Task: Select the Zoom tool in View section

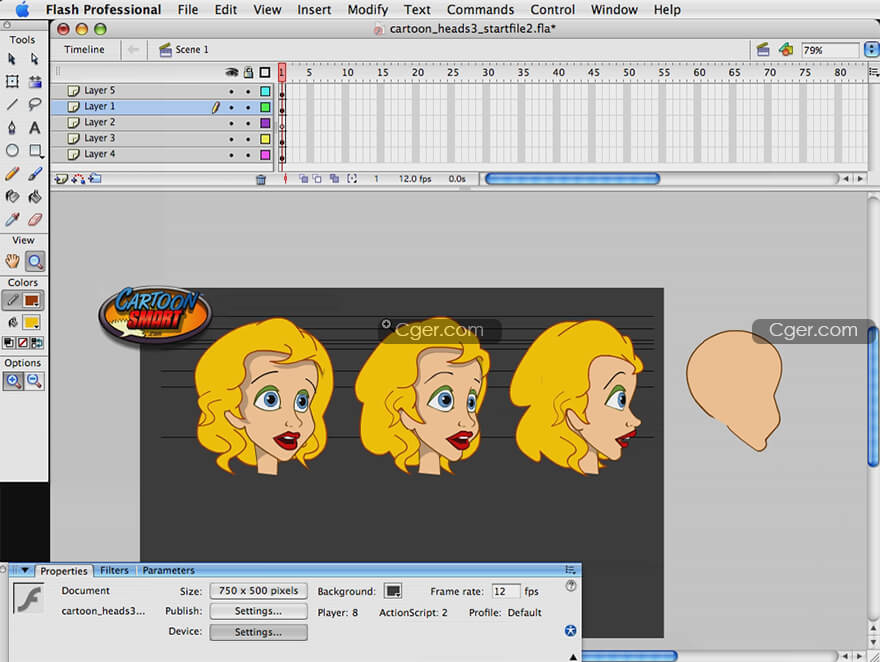Action: point(35,261)
